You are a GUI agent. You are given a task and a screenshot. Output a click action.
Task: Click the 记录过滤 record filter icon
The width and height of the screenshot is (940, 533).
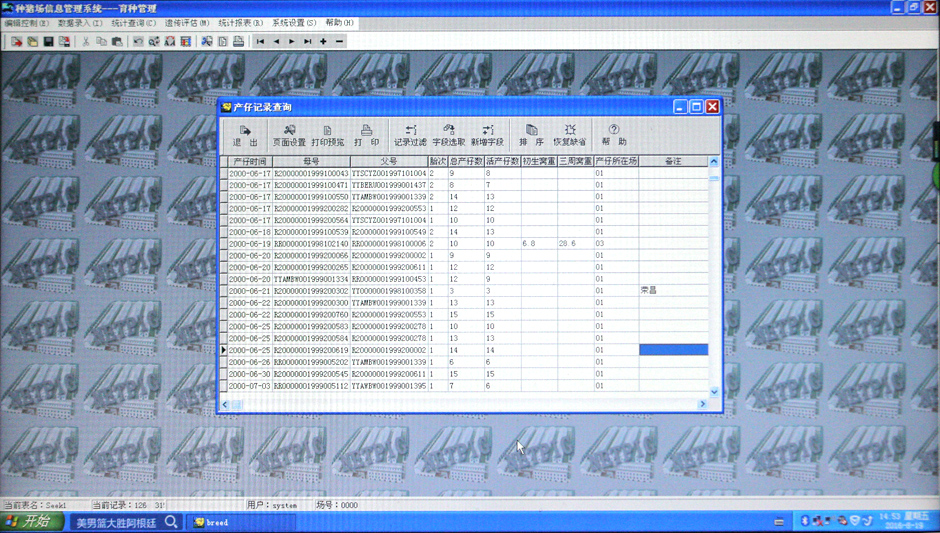[410, 135]
